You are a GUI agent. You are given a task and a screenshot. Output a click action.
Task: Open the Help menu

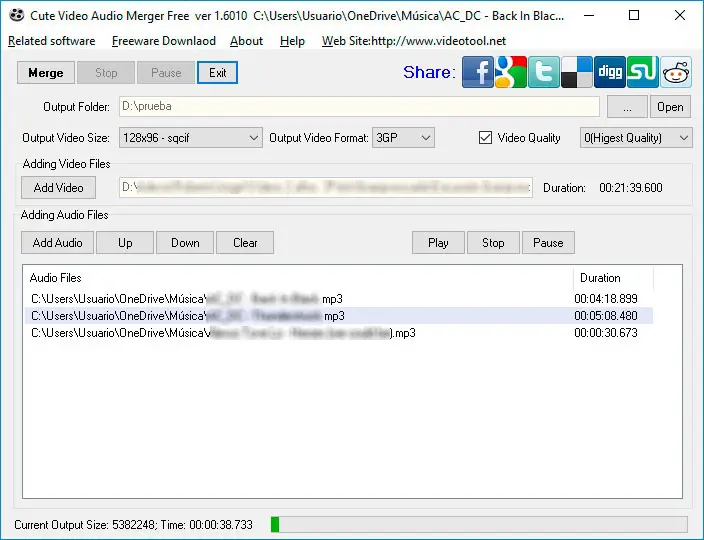click(292, 41)
